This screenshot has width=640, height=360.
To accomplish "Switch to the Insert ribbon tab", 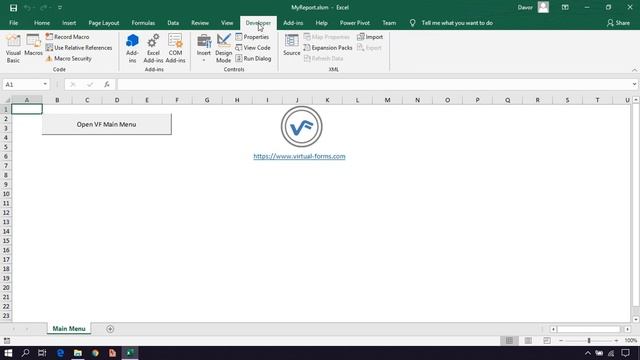I will tap(69, 23).
